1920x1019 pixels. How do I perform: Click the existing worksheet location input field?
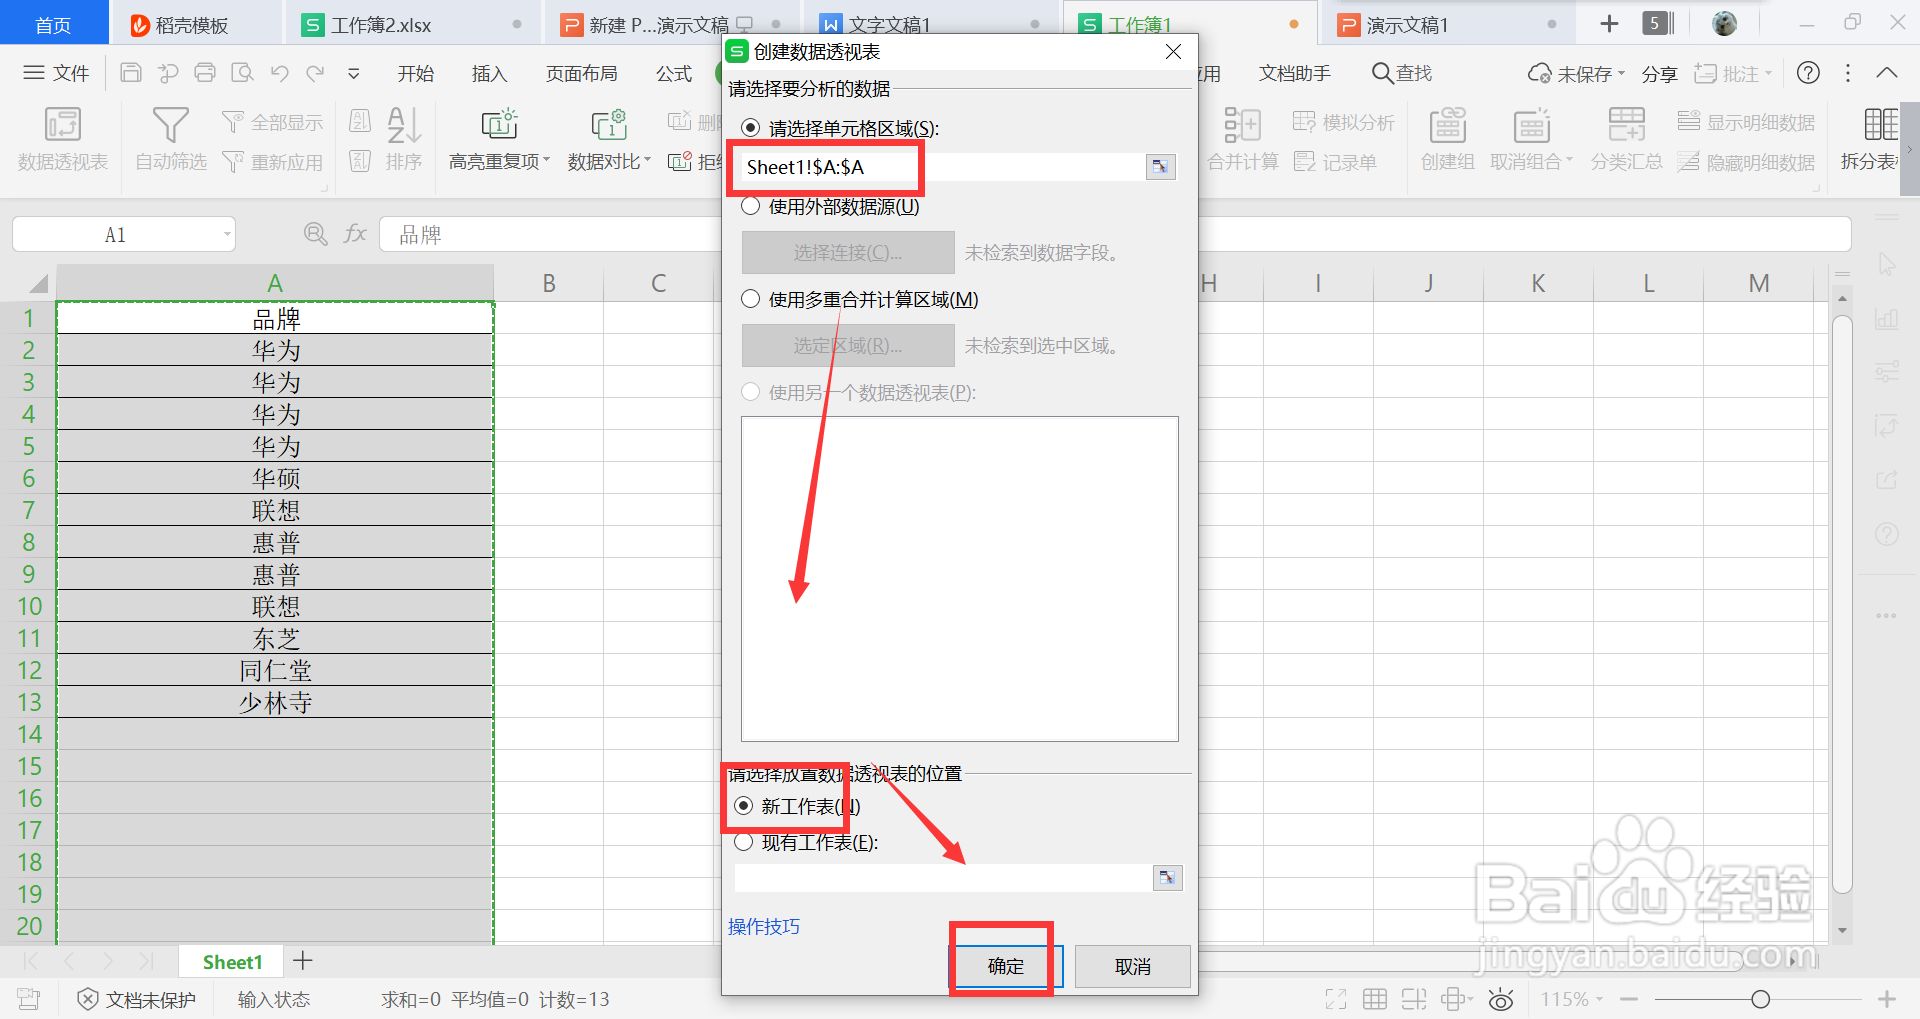[943, 878]
